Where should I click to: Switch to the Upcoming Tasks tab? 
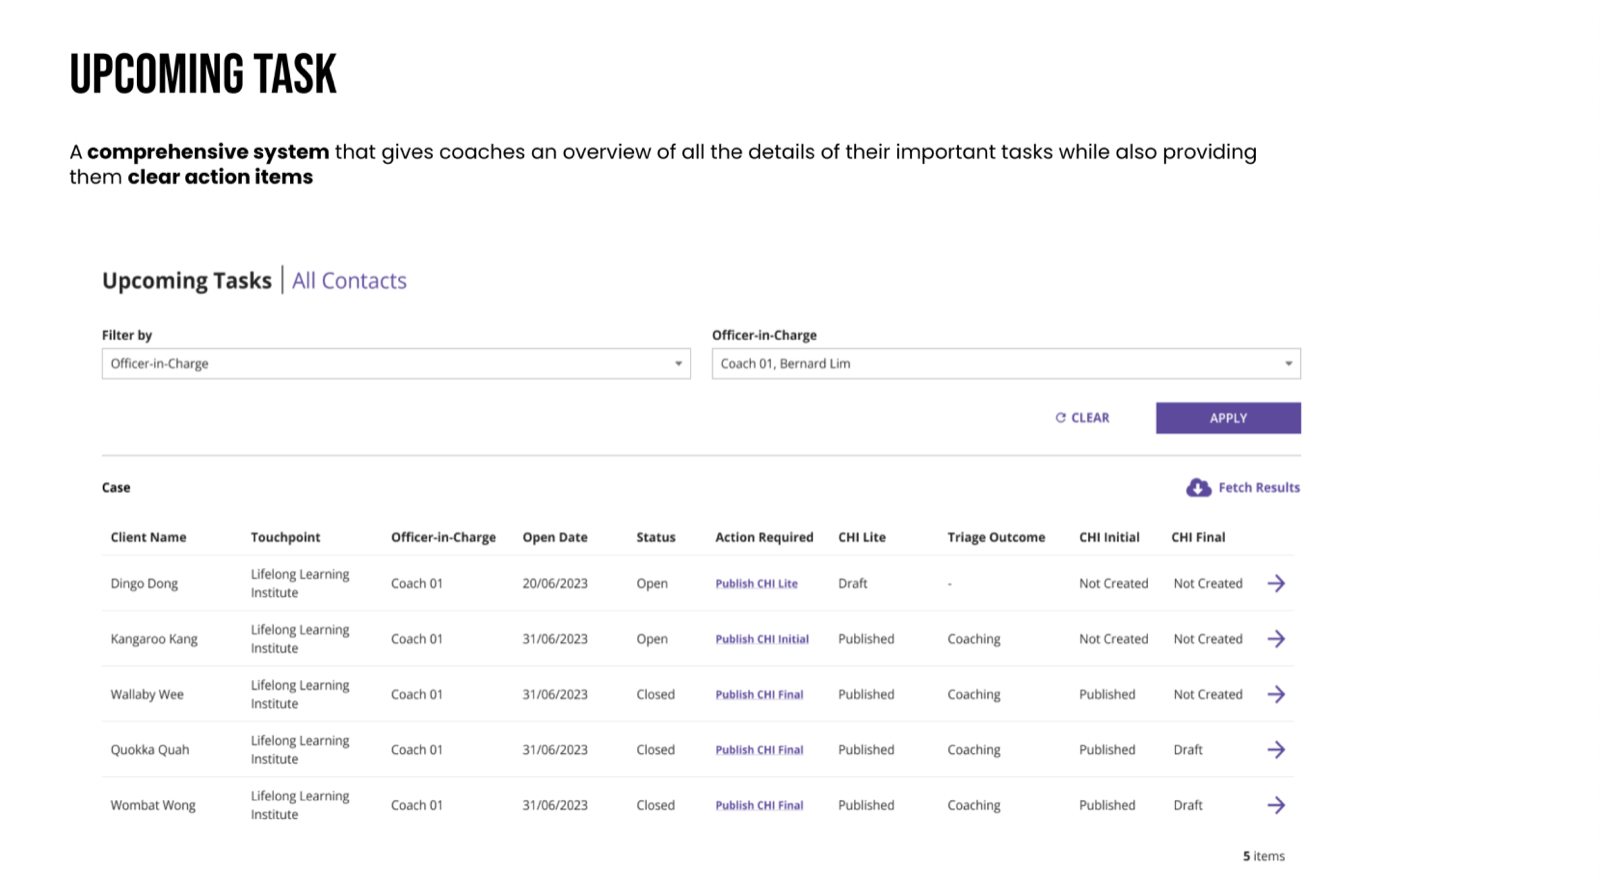pyautogui.click(x=187, y=281)
